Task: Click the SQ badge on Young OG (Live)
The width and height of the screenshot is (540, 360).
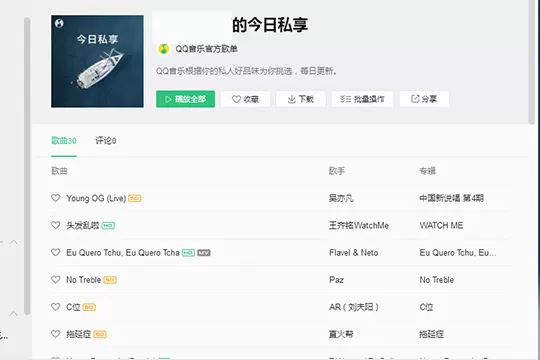Action: click(135, 198)
